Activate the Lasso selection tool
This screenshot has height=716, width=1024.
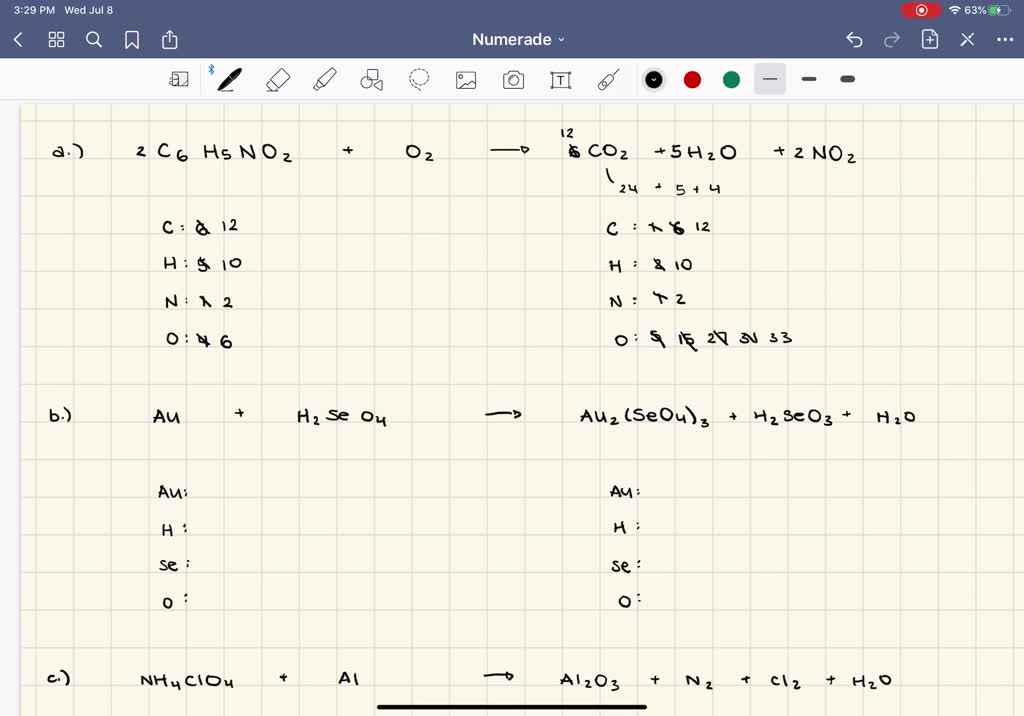click(419, 79)
